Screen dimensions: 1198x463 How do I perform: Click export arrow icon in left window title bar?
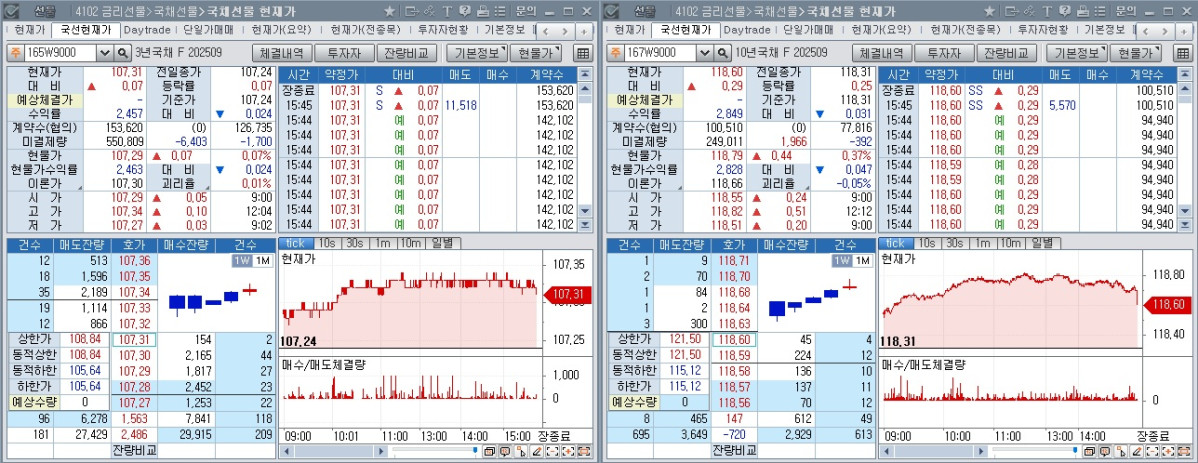[413, 11]
